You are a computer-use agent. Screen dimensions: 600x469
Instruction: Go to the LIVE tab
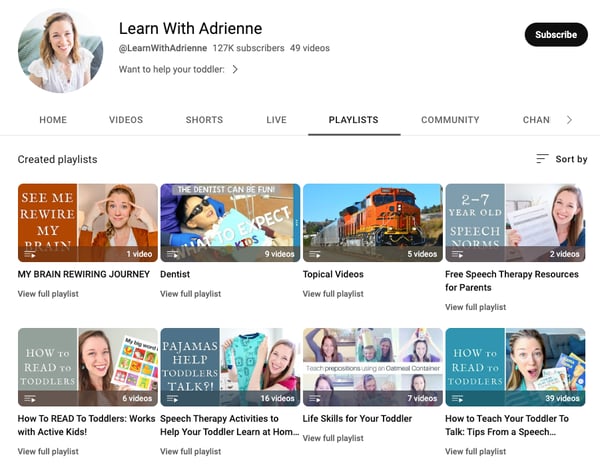point(276,120)
